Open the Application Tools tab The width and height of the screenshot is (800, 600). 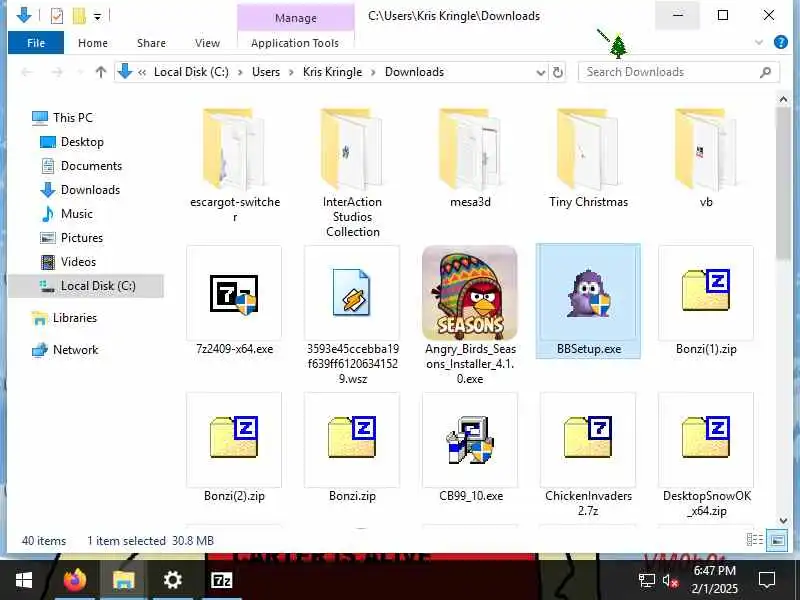coord(295,43)
